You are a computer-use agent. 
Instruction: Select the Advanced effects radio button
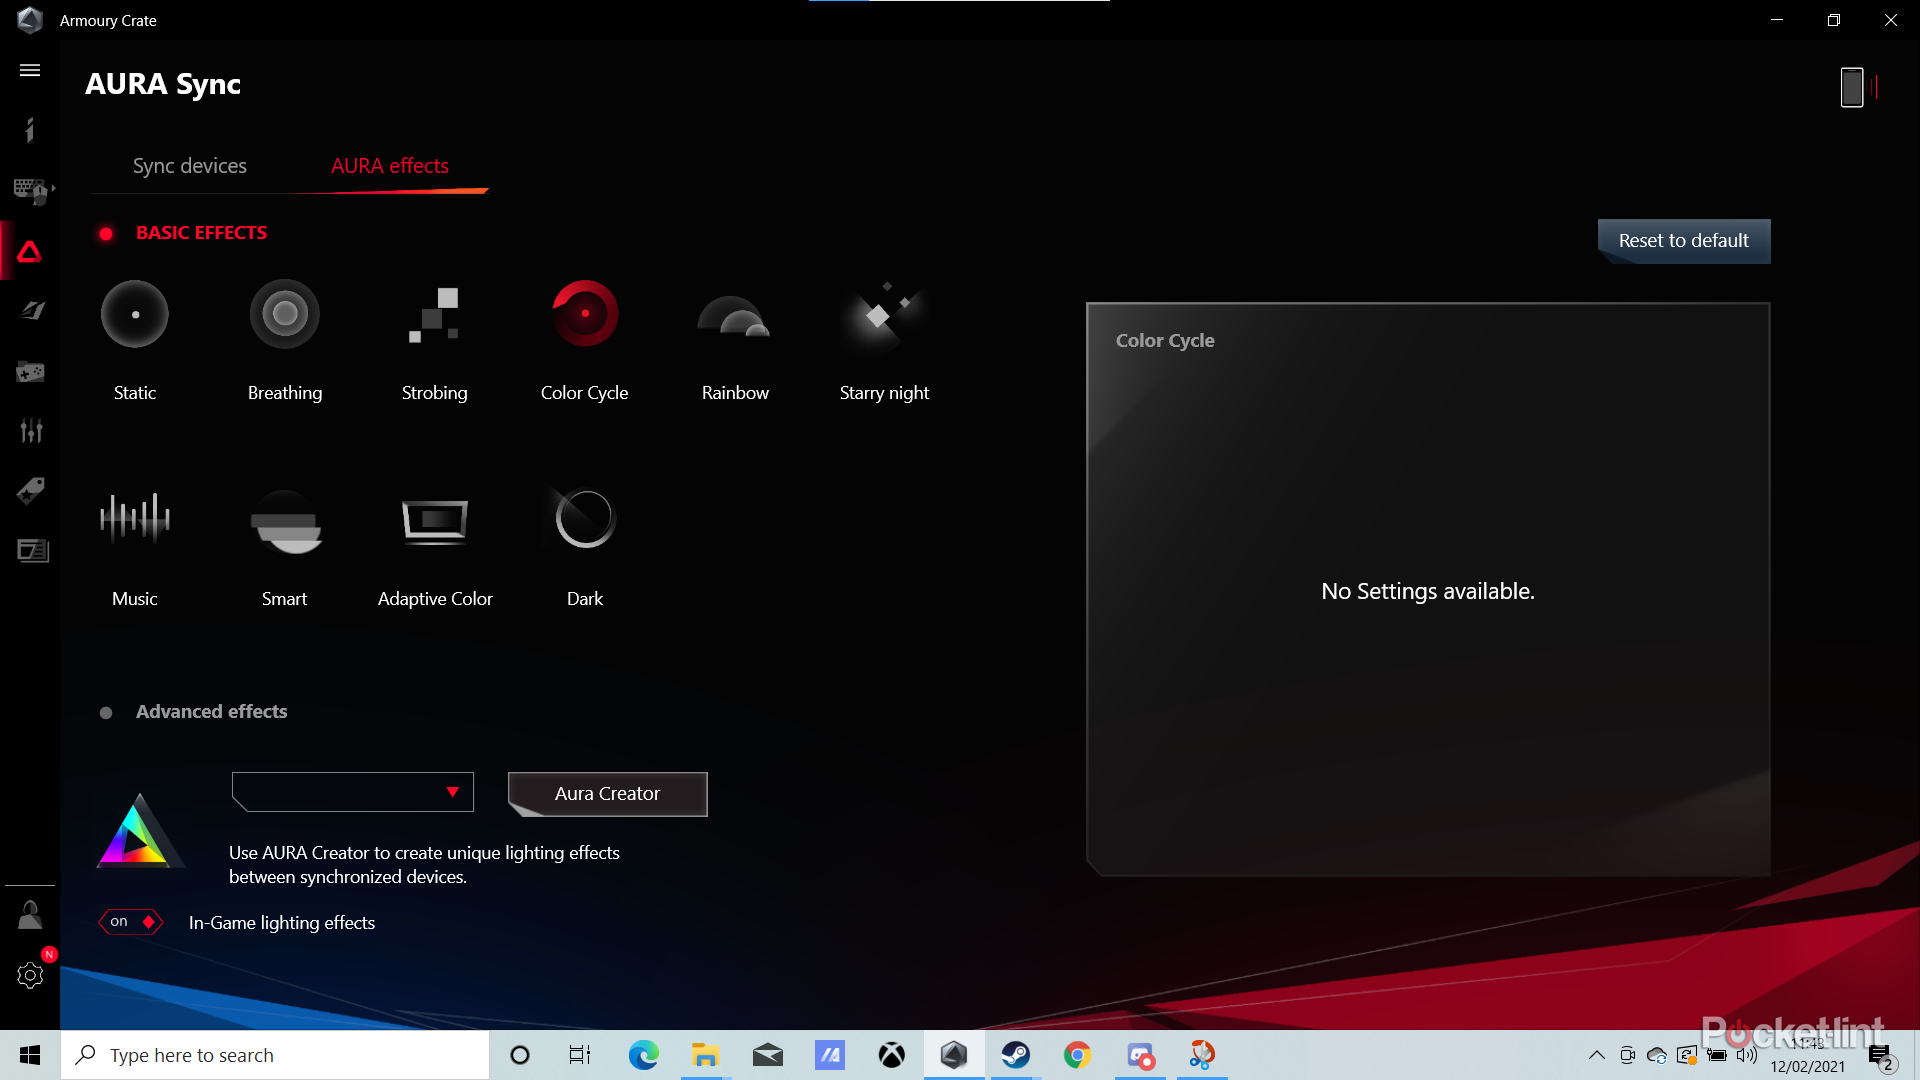[x=106, y=713]
